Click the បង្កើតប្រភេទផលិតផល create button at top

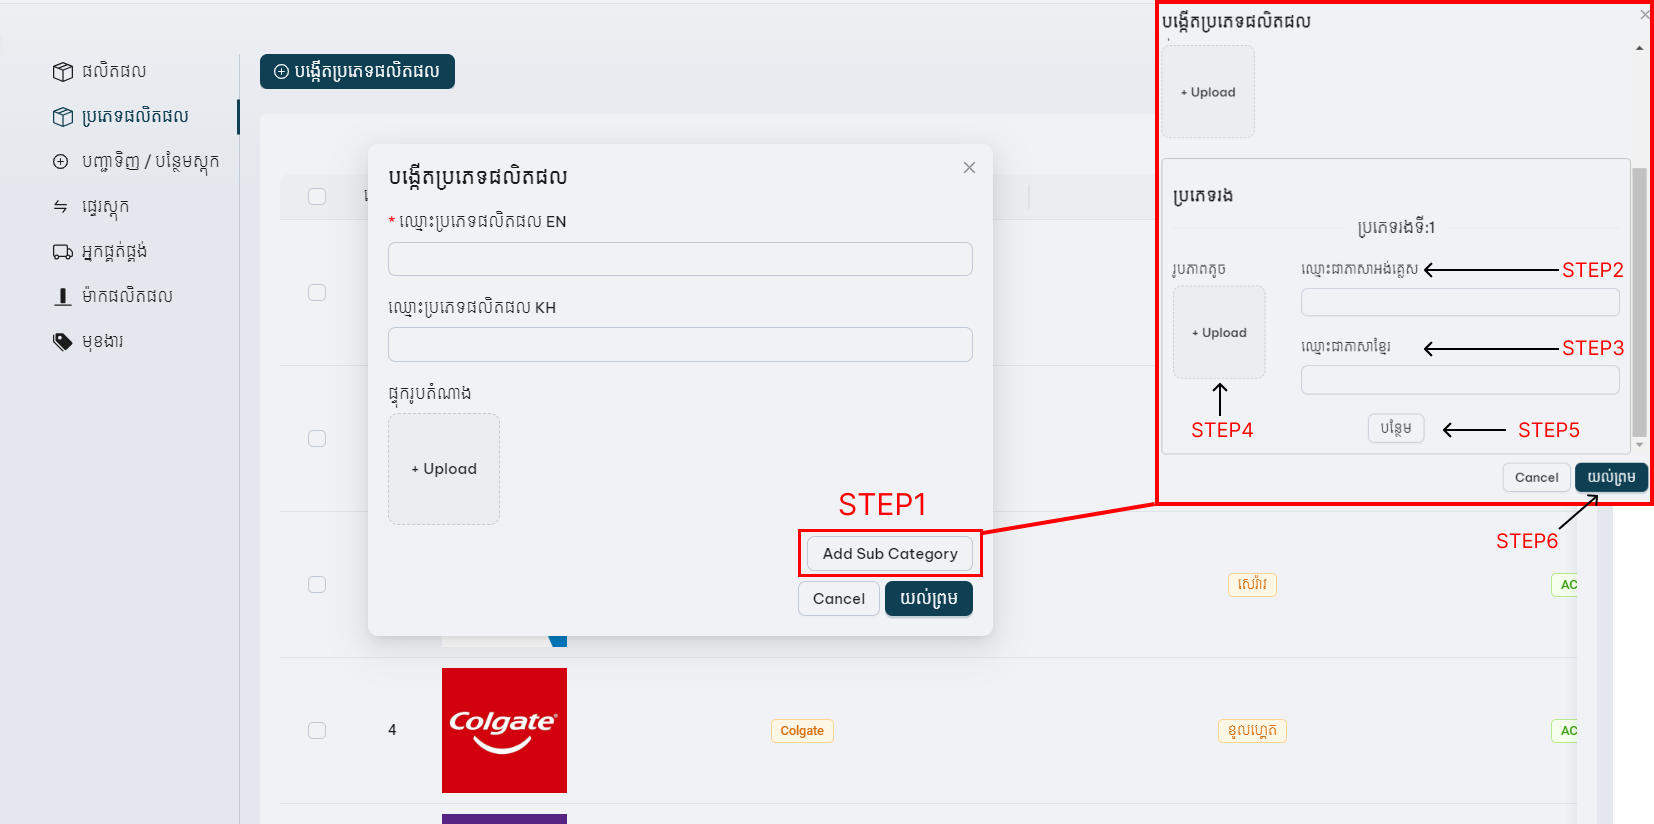pos(357,72)
